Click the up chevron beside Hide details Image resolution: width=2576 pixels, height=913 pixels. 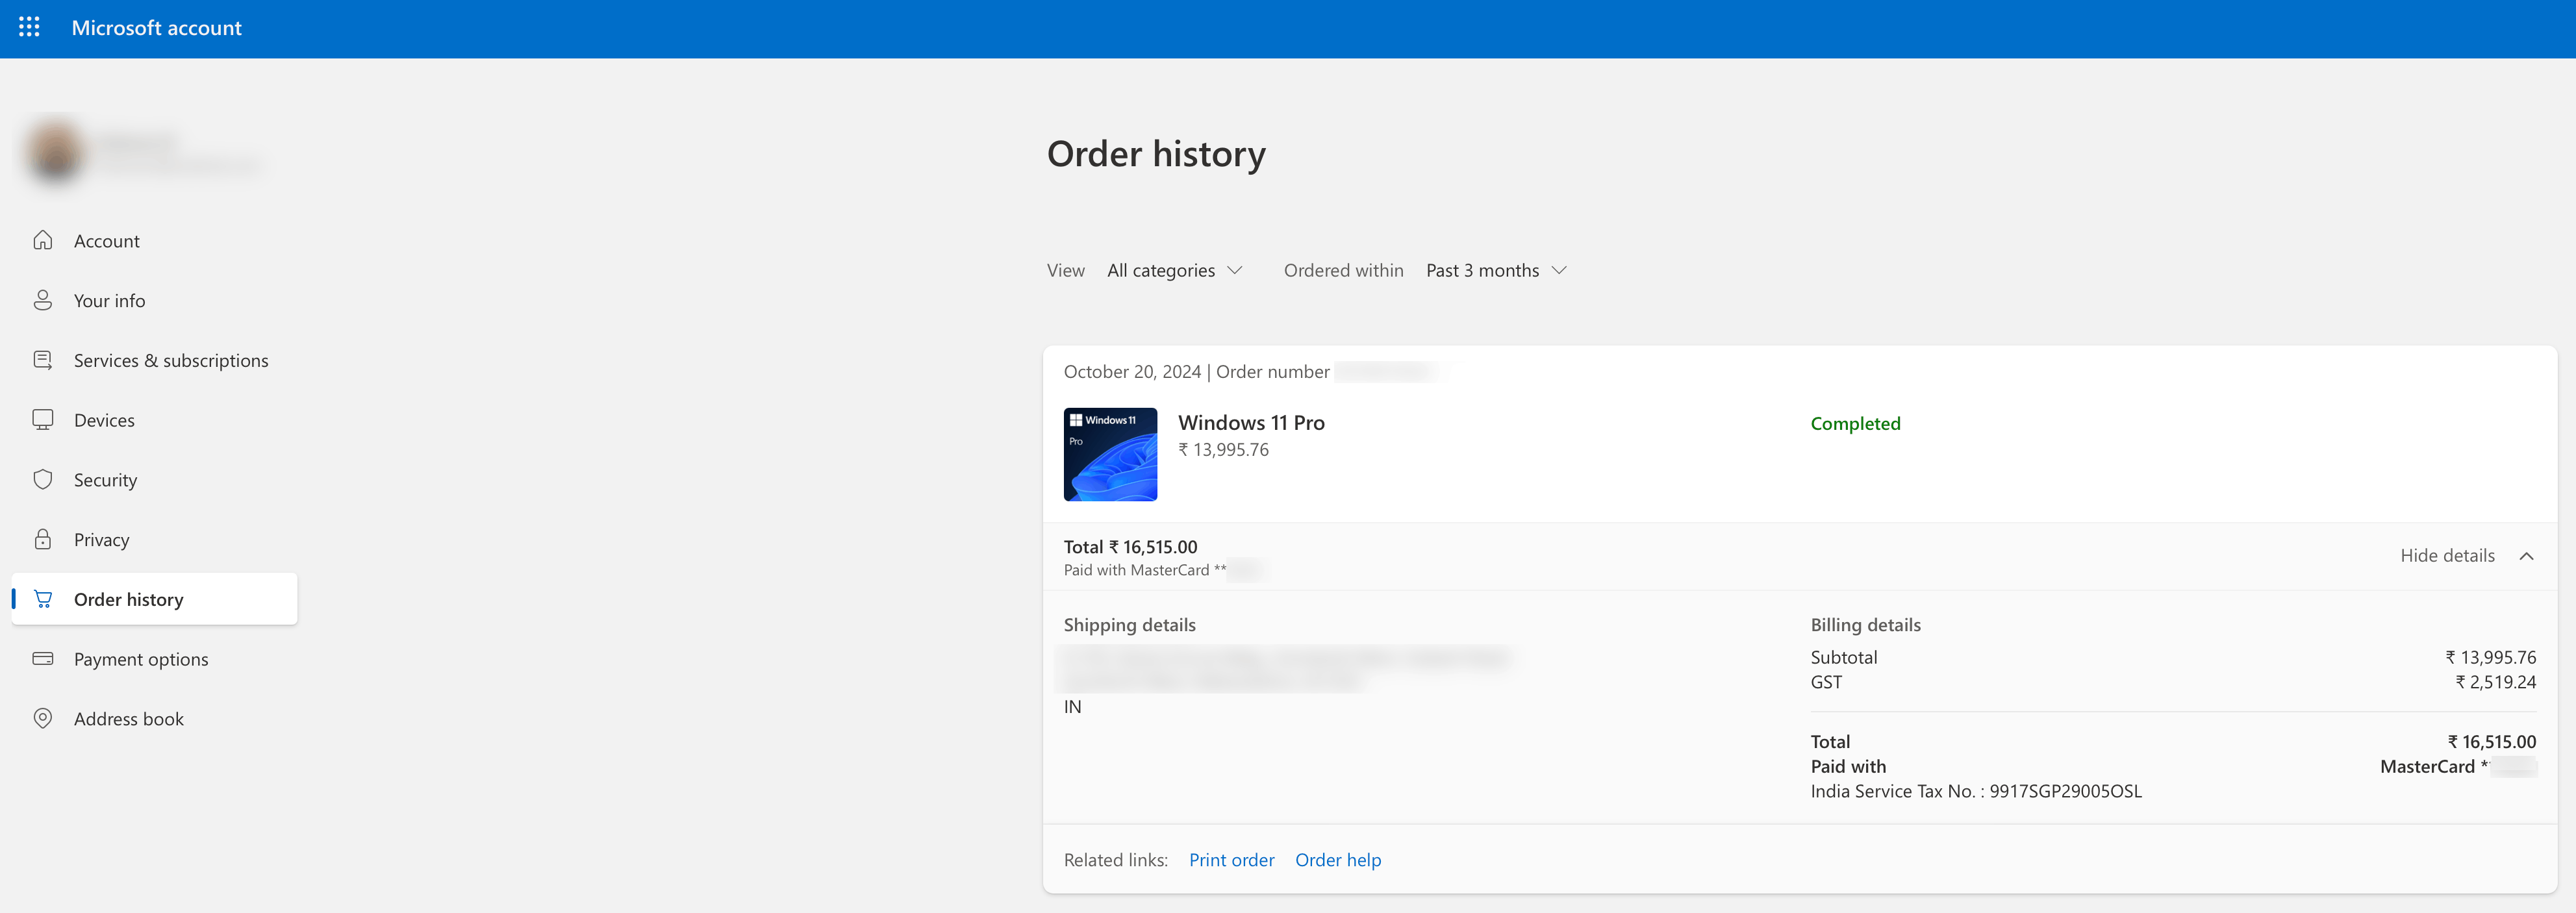[x=2526, y=556]
